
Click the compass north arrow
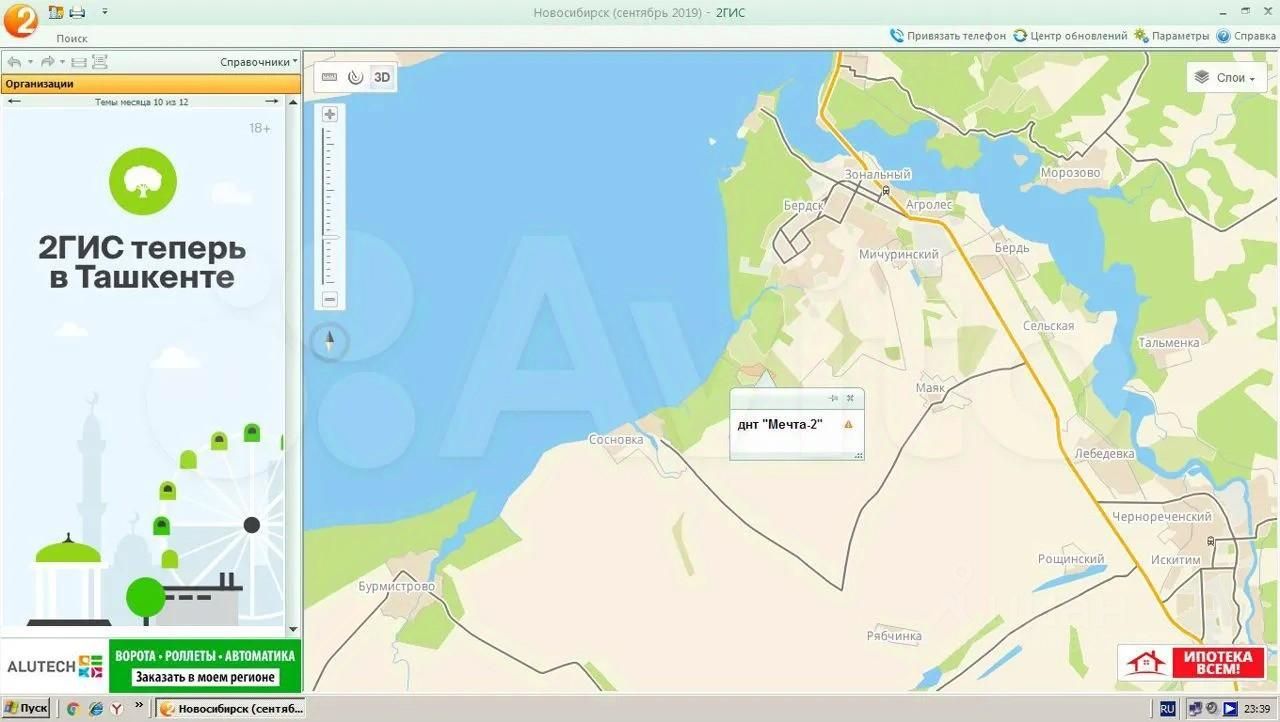(330, 342)
